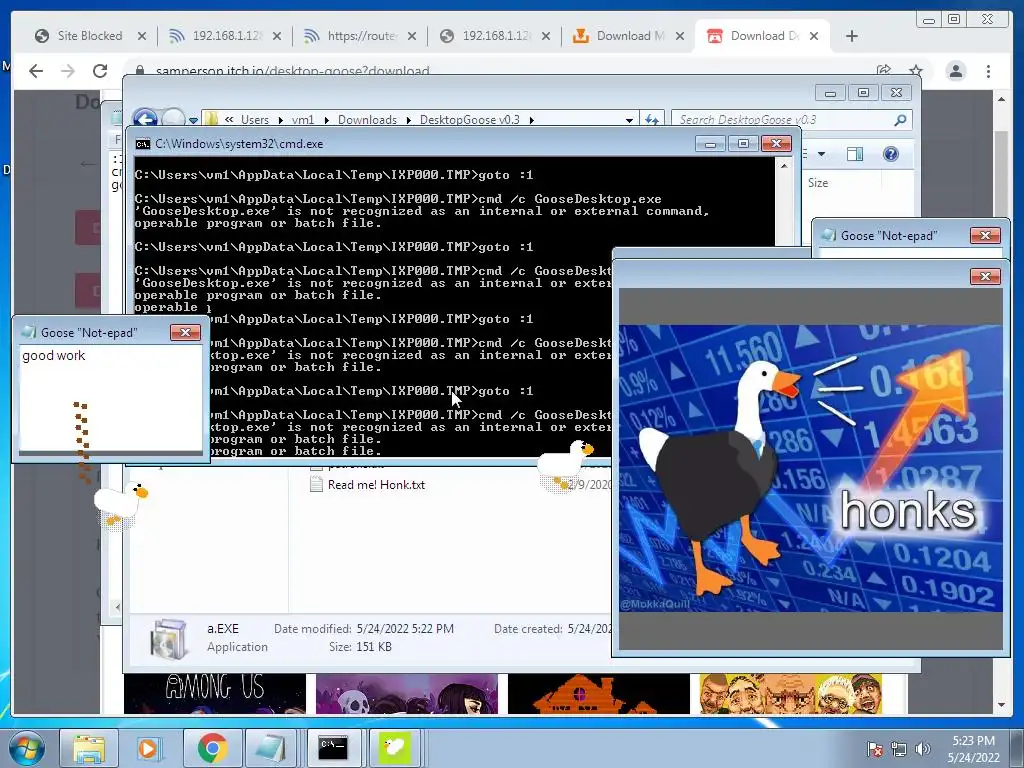Sort by the Size column header
The width and height of the screenshot is (1024, 768).
click(x=818, y=183)
